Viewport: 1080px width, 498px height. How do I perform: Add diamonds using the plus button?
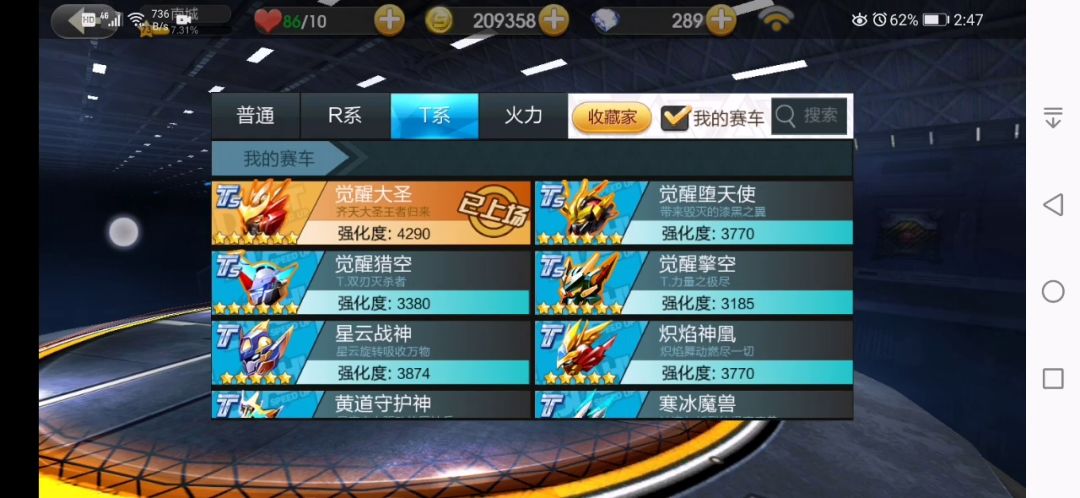click(x=720, y=21)
